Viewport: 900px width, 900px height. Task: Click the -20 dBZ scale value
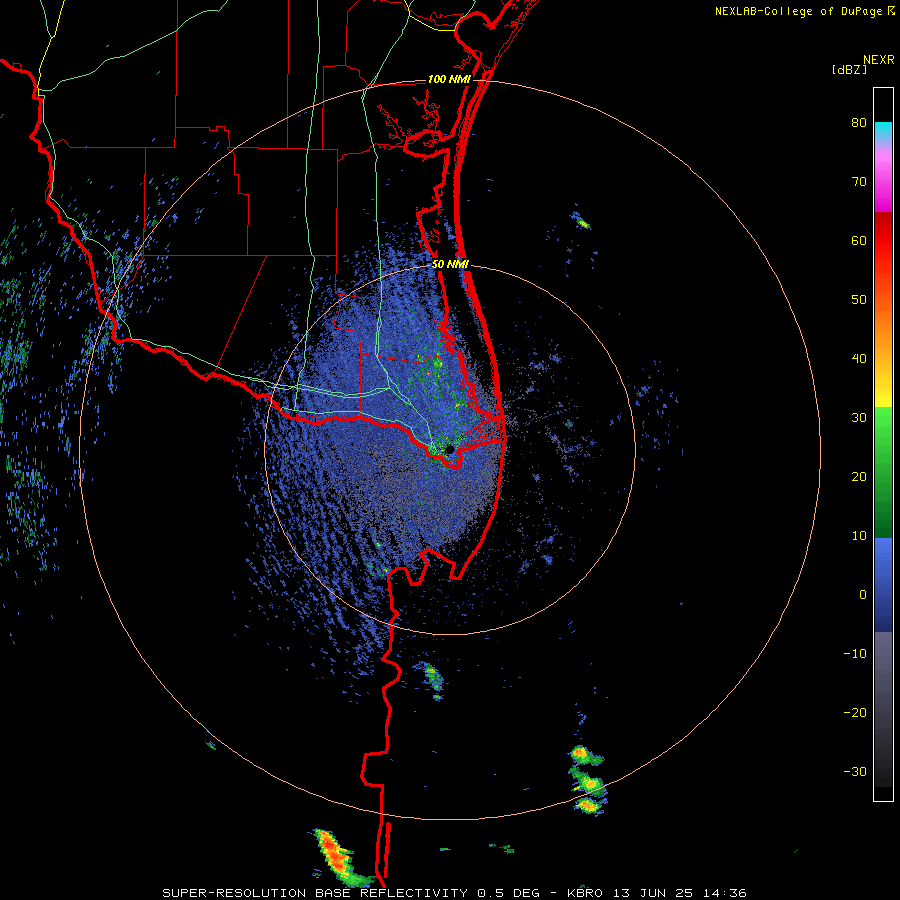tap(855, 713)
